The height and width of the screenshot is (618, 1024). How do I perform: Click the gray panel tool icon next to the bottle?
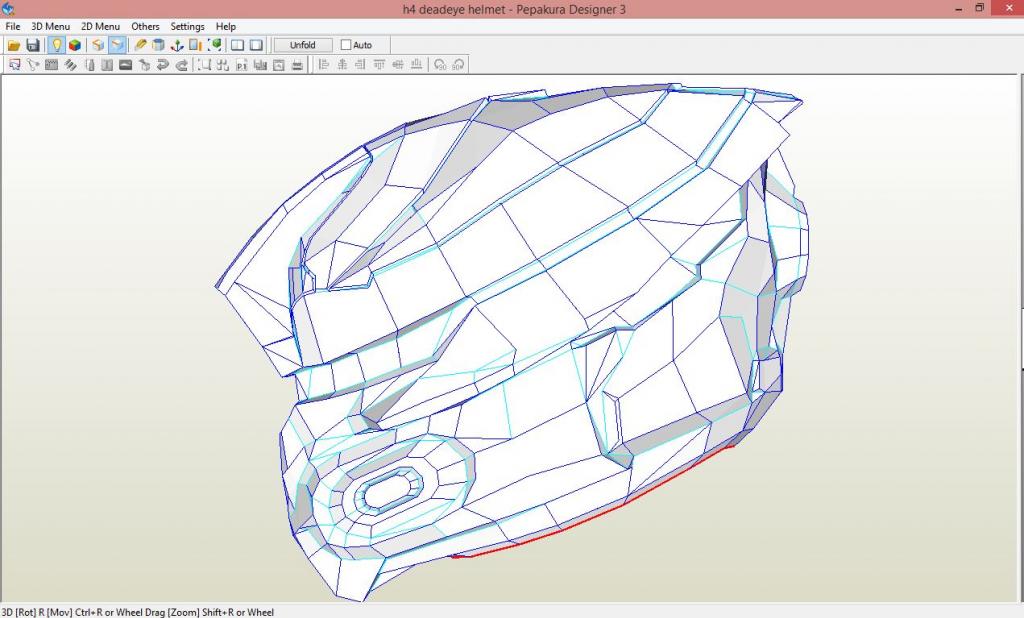click(108, 65)
